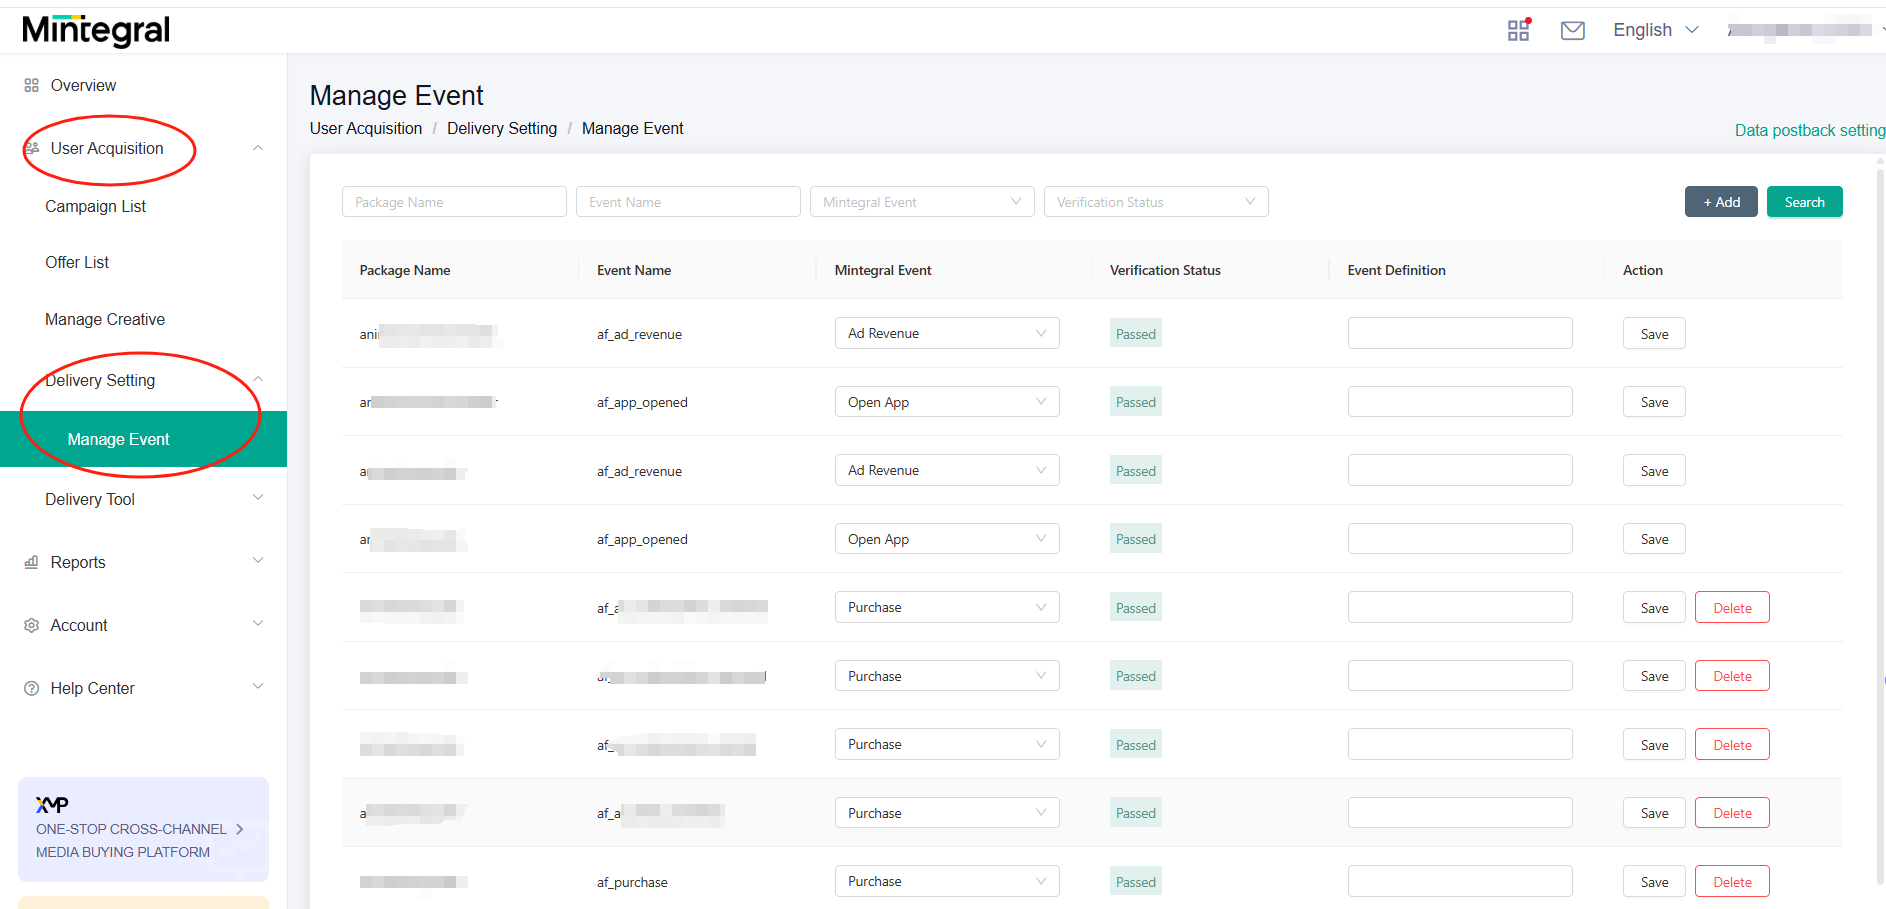1886x909 pixels.
Task: Click the Overview grid icon in sidebar
Action: click(32, 86)
